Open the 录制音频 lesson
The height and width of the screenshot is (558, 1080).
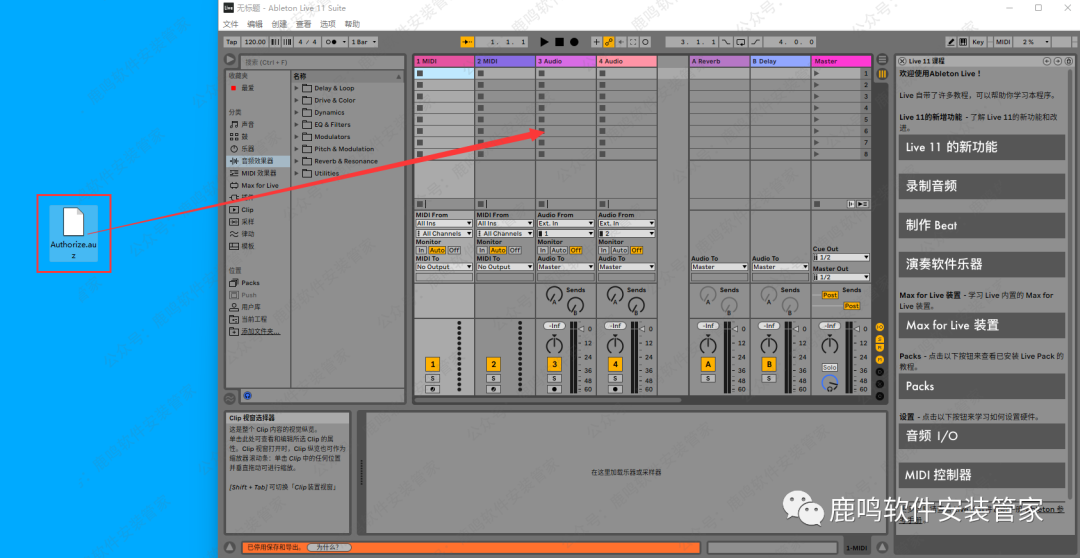click(981, 186)
